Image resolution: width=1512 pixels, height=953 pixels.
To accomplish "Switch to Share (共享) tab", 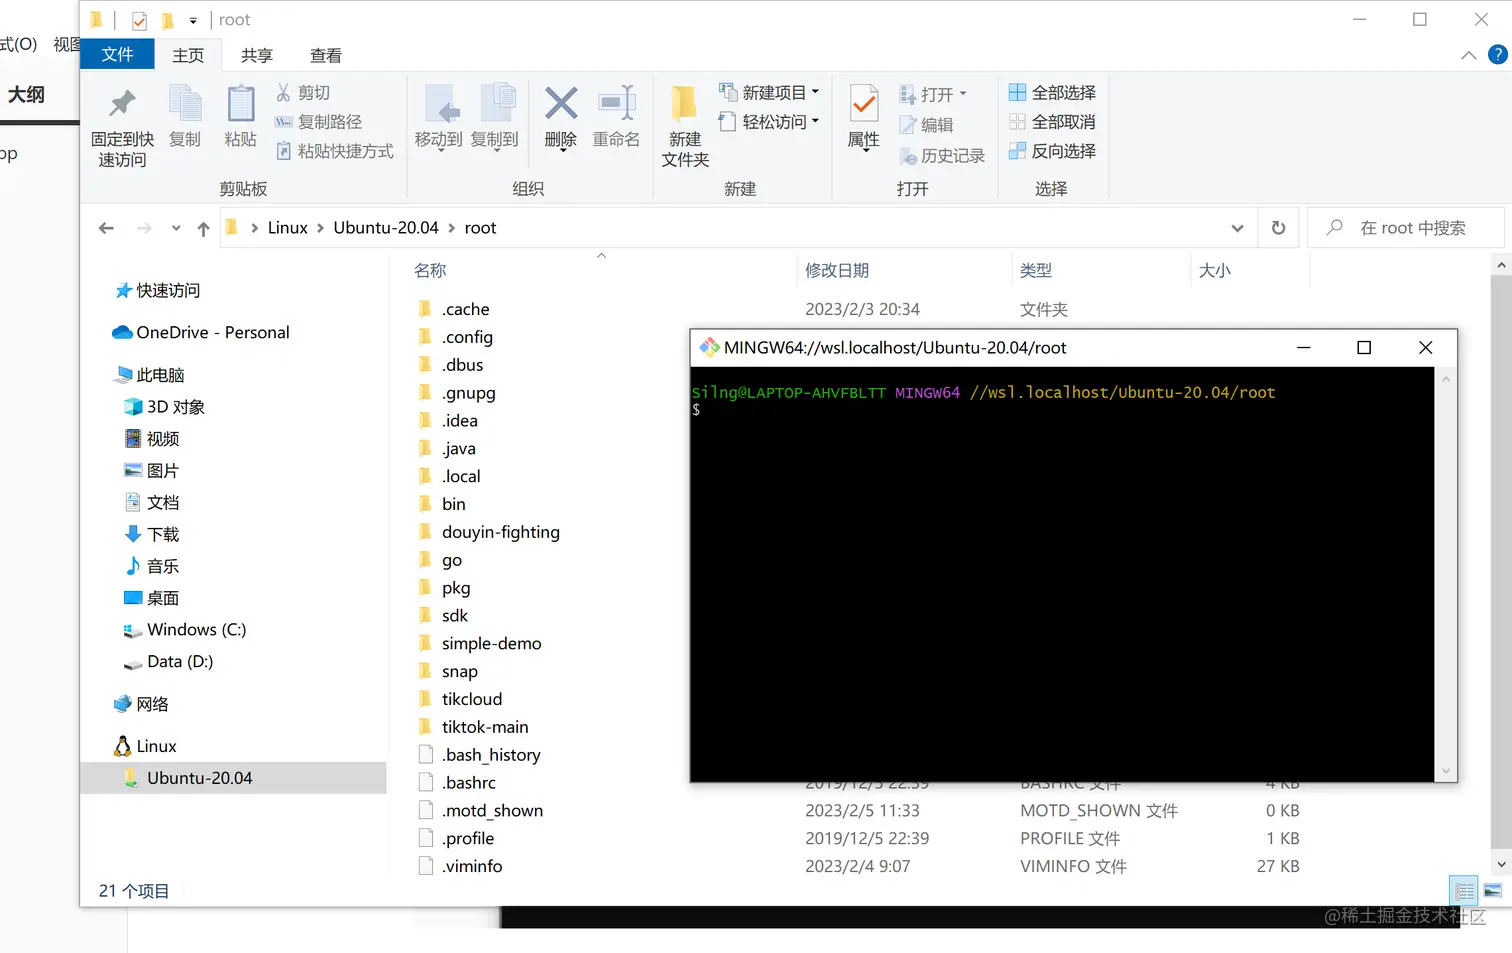I will [x=257, y=55].
